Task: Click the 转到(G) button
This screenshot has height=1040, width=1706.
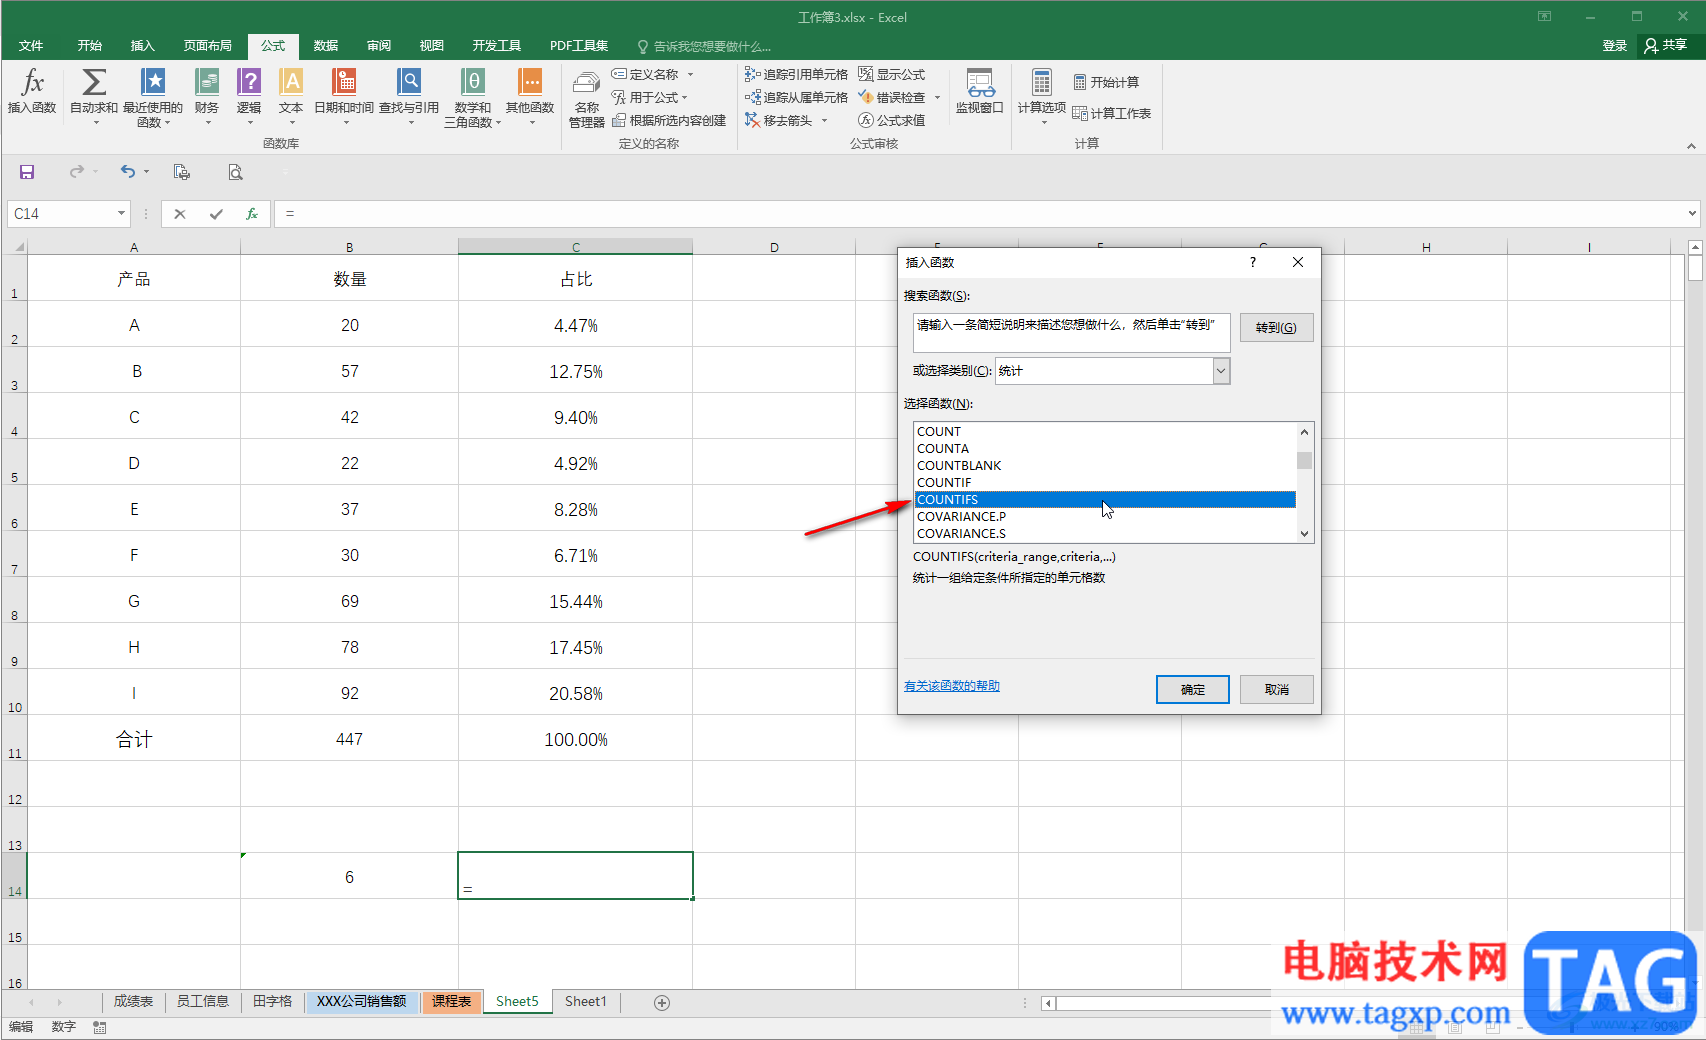Action: [x=1277, y=328]
